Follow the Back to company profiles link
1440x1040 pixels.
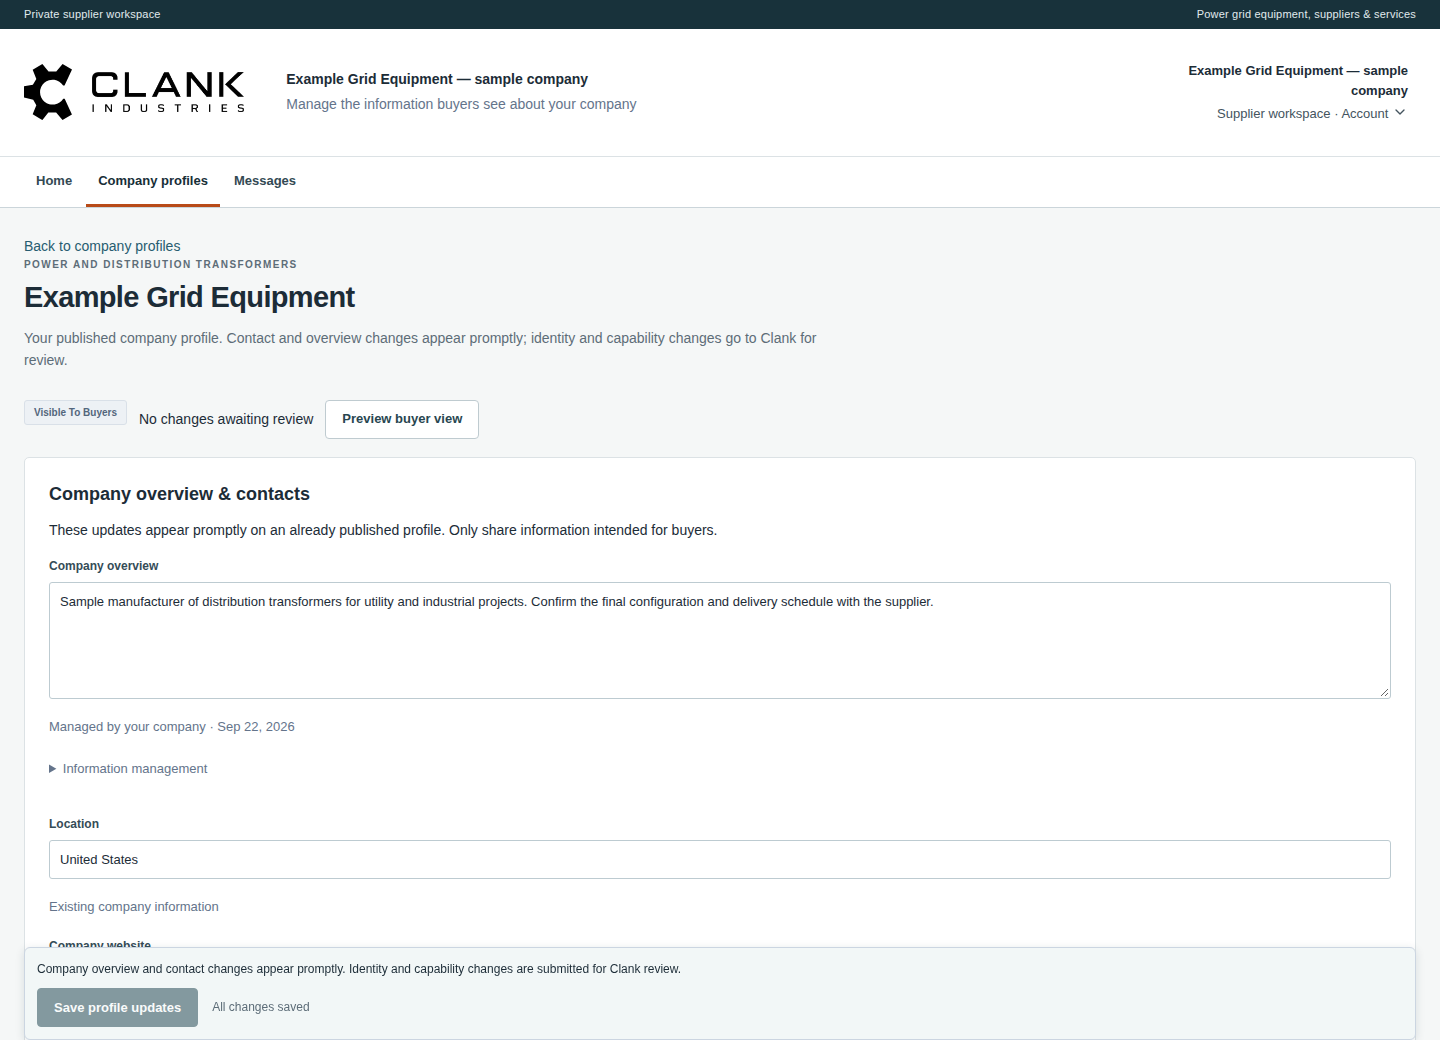(x=102, y=246)
